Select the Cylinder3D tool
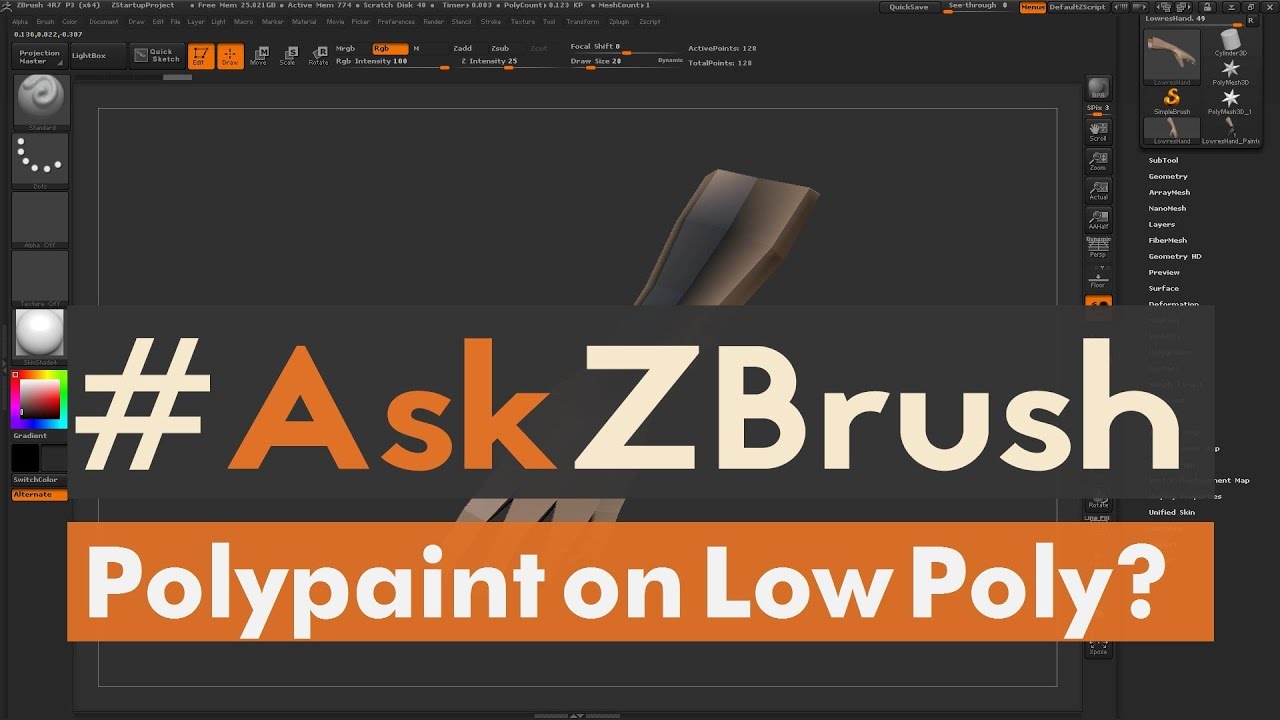The image size is (1280, 720). (1231, 43)
